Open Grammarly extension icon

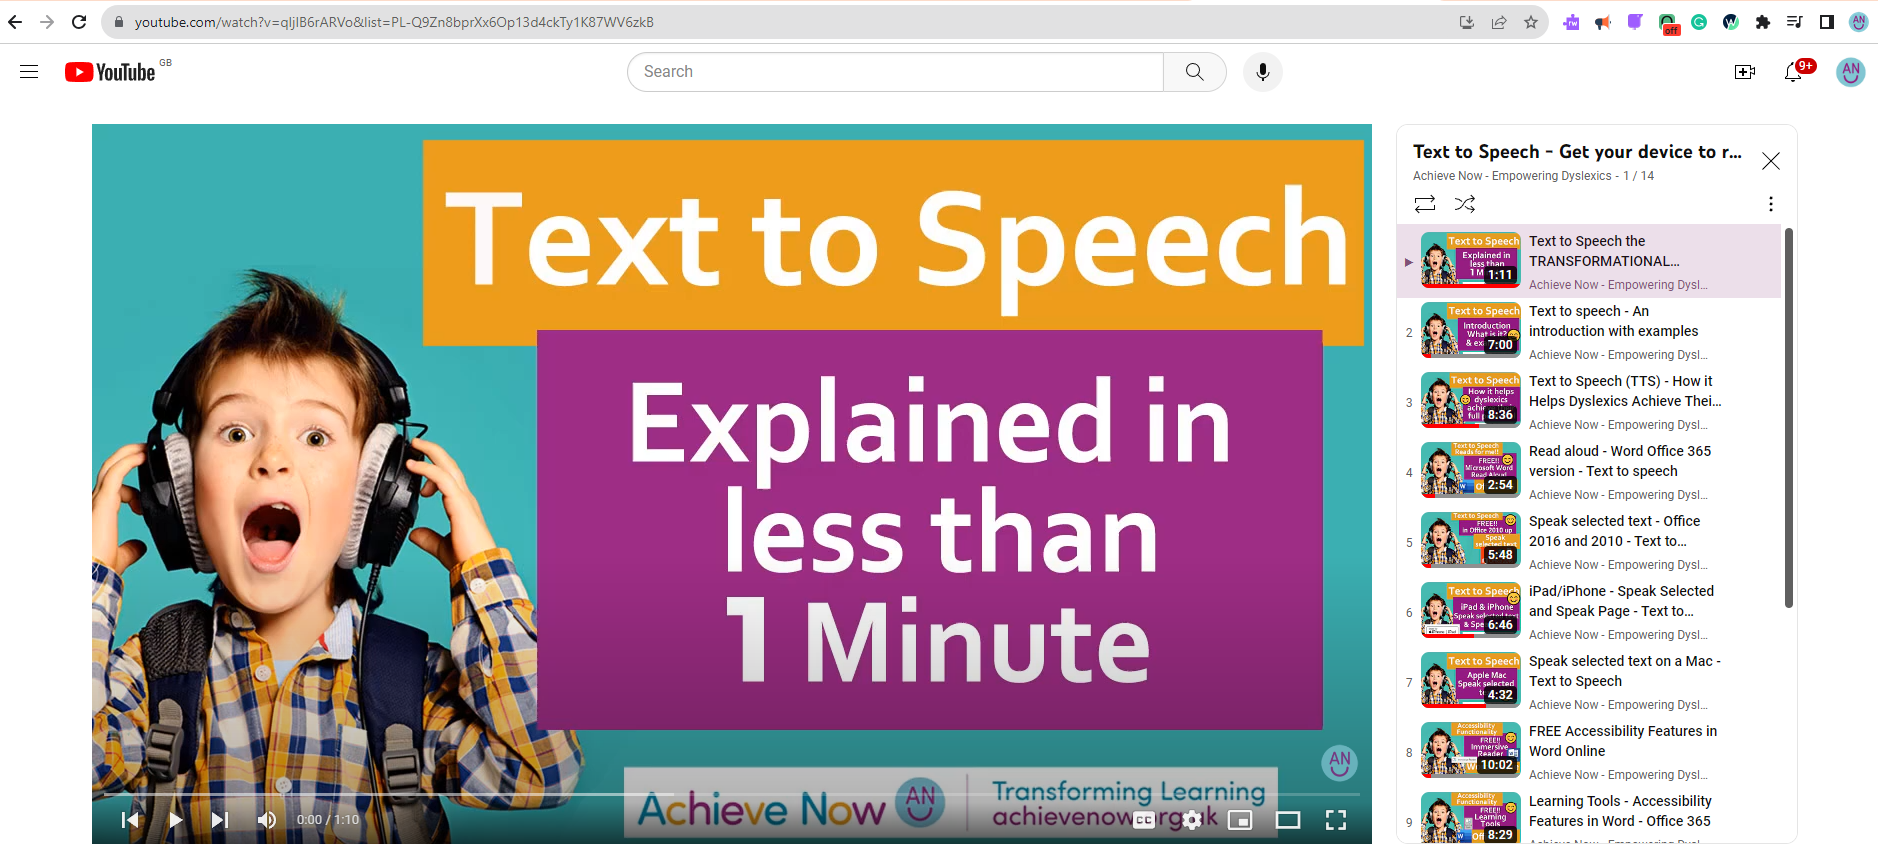point(1699,22)
